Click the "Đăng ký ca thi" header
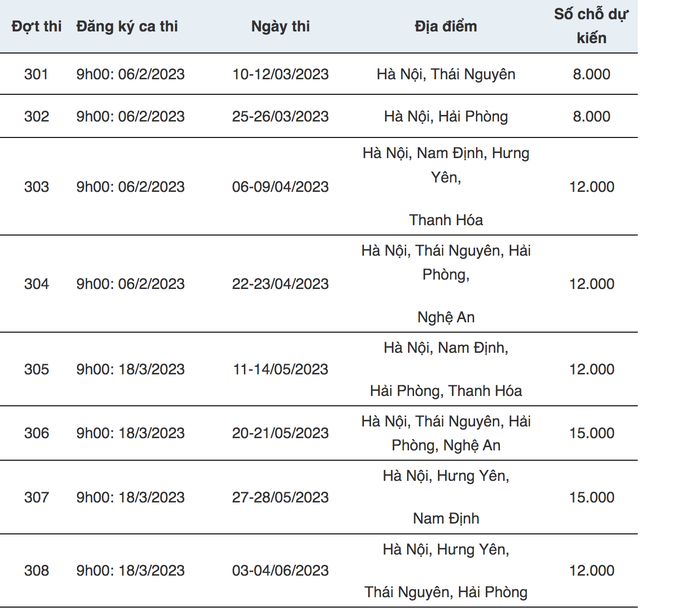The image size is (680, 608). 127,27
